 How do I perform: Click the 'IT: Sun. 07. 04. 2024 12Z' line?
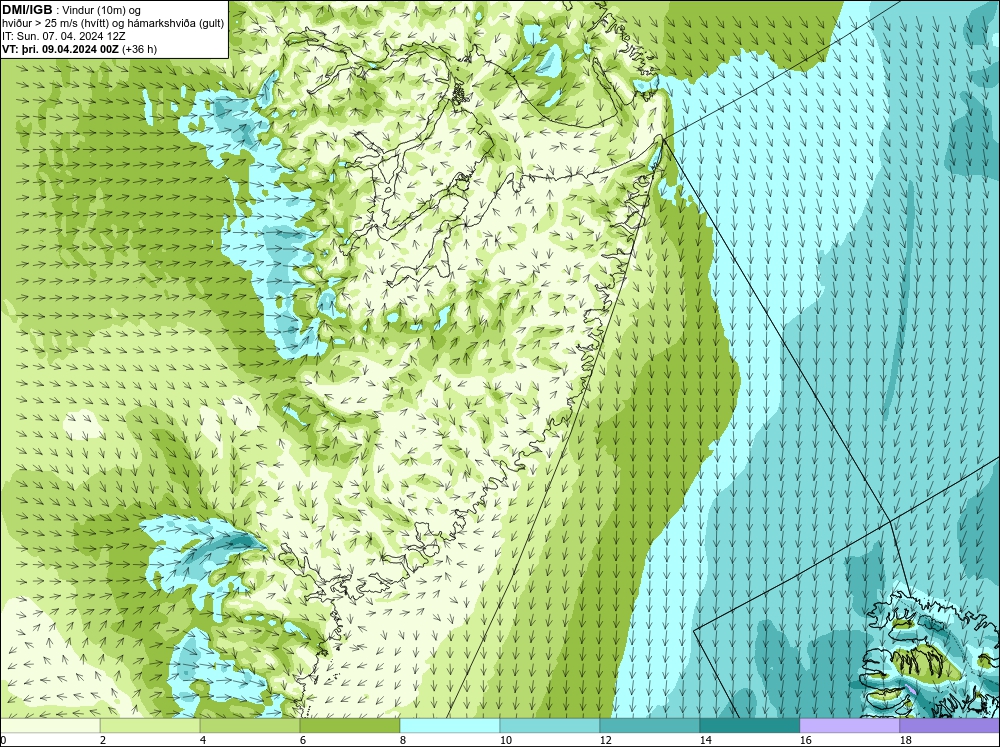[64, 36]
